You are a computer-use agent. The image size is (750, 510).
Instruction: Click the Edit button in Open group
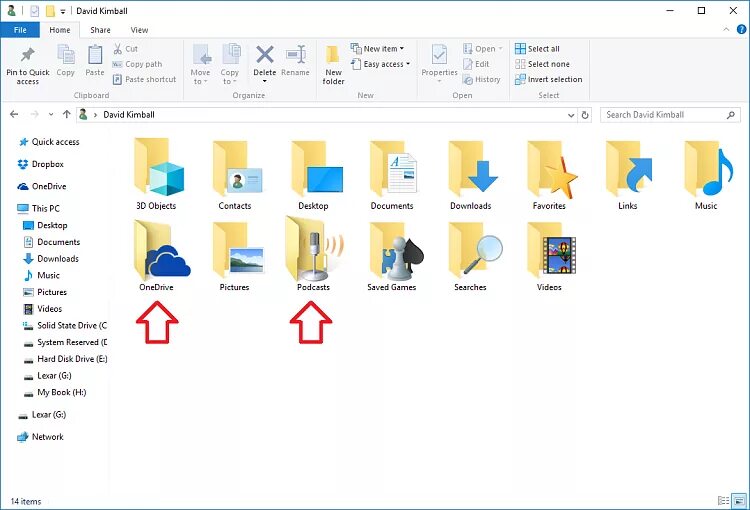(476, 64)
